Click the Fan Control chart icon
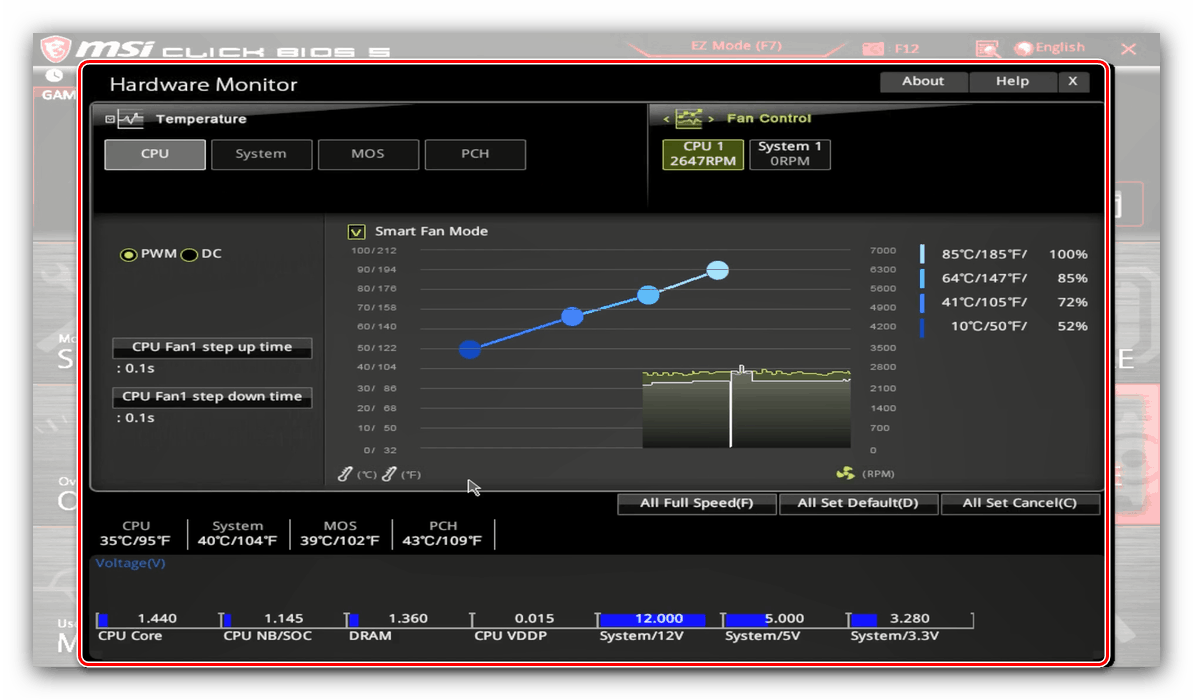Image resolution: width=1193 pixels, height=700 pixels. [689, 118]
